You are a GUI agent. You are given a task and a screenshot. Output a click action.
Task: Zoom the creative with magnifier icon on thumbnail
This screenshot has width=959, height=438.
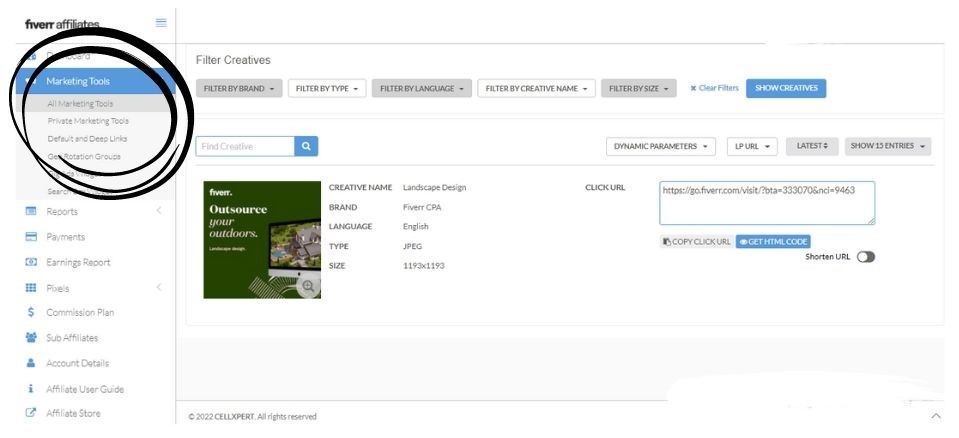coord(308,286)
